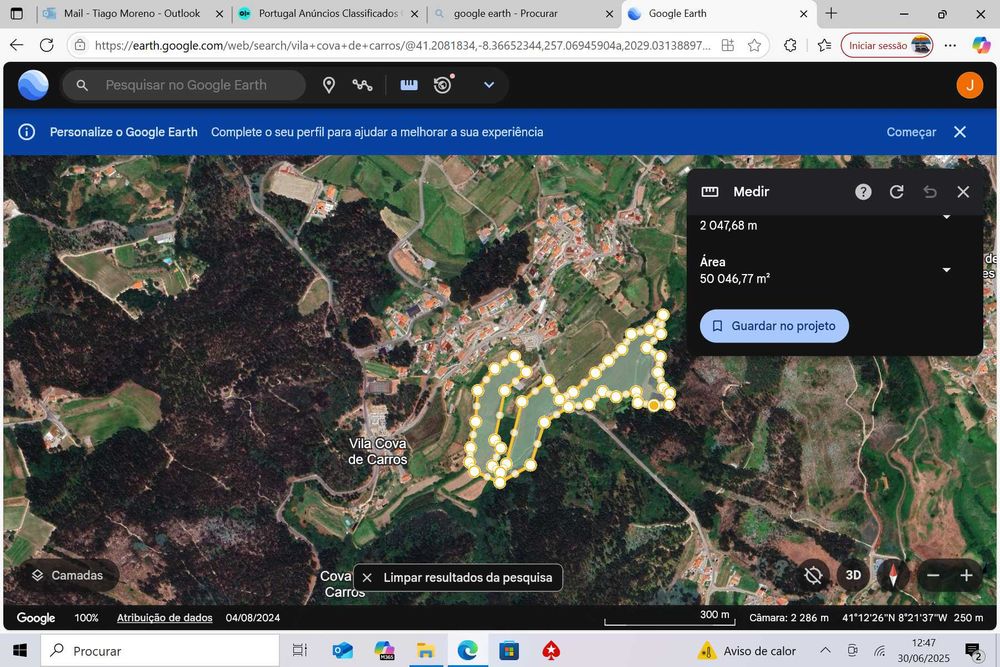Toggle the 3D view button
The height and width of the screenshot is (667, 1000).
click(853, 575)
